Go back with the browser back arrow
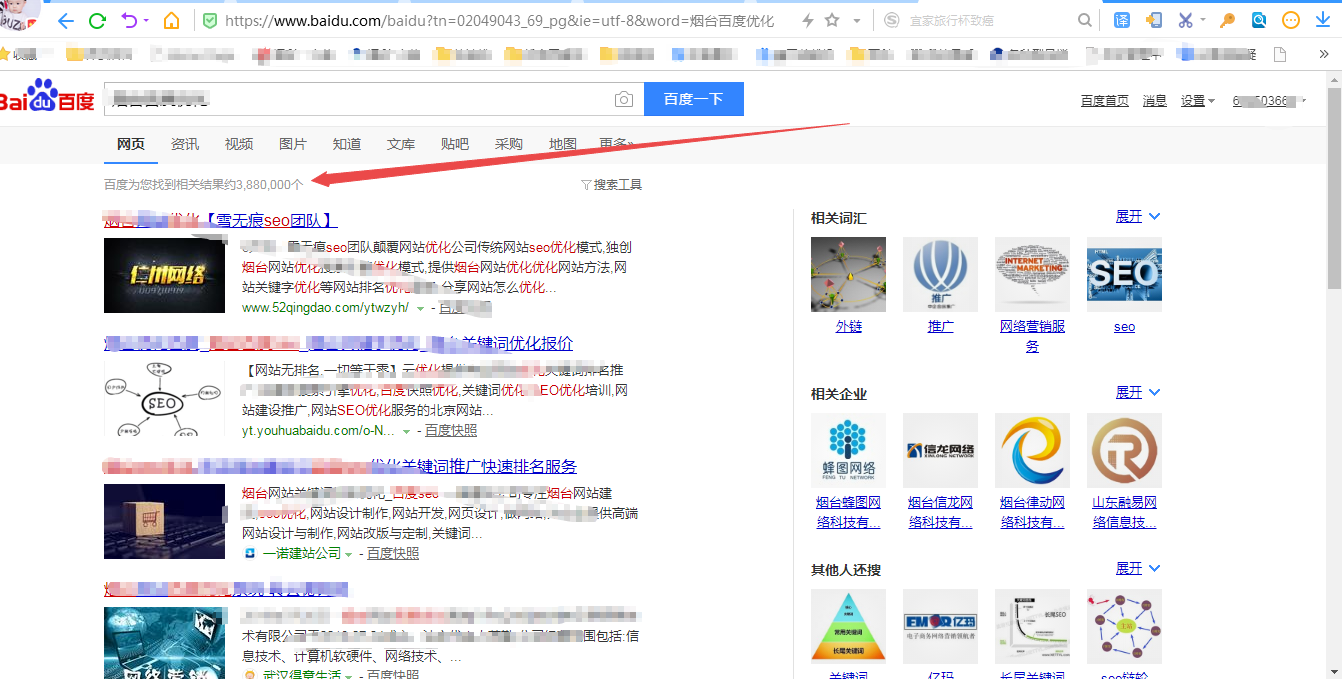 [65, 20]
